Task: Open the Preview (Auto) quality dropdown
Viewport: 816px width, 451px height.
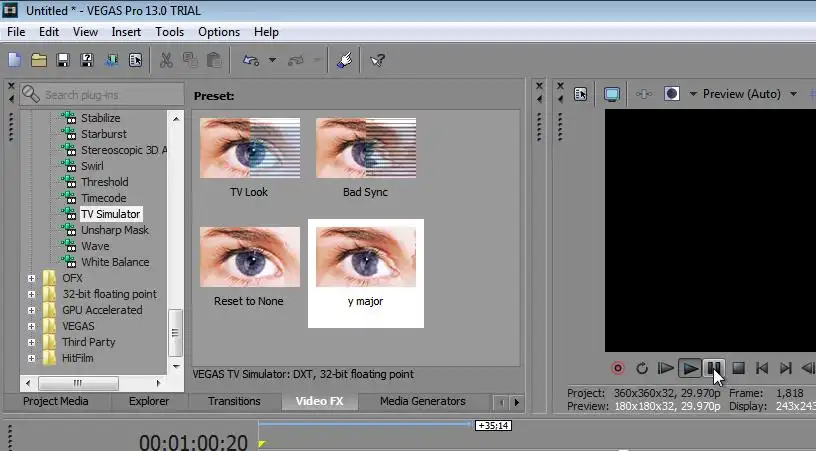Action: coord(794,94)
